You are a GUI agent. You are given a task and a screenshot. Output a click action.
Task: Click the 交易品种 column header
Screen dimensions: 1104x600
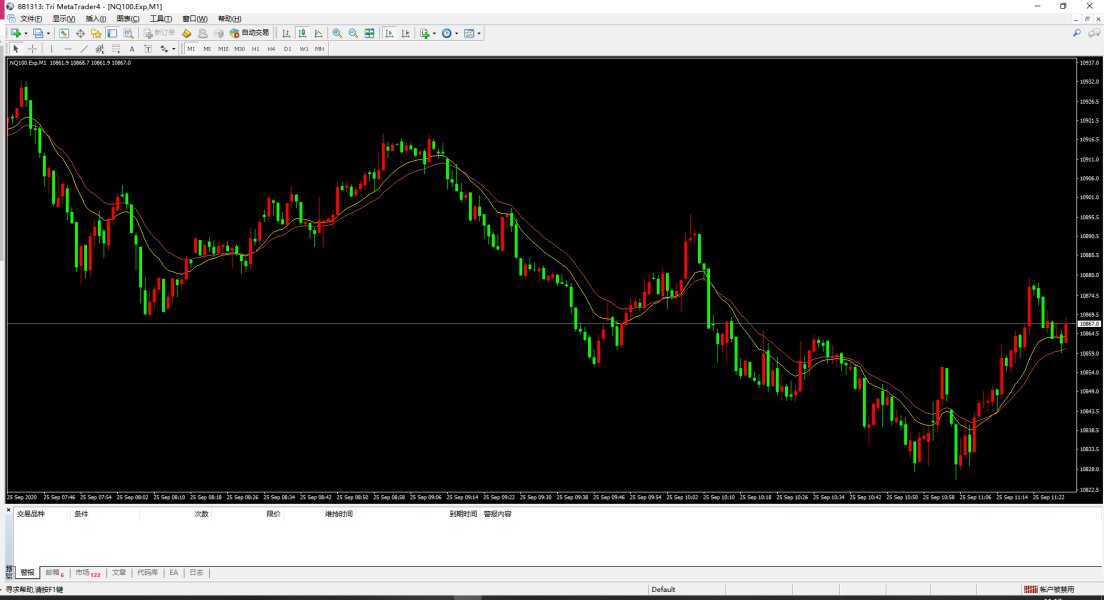[30, 514]
